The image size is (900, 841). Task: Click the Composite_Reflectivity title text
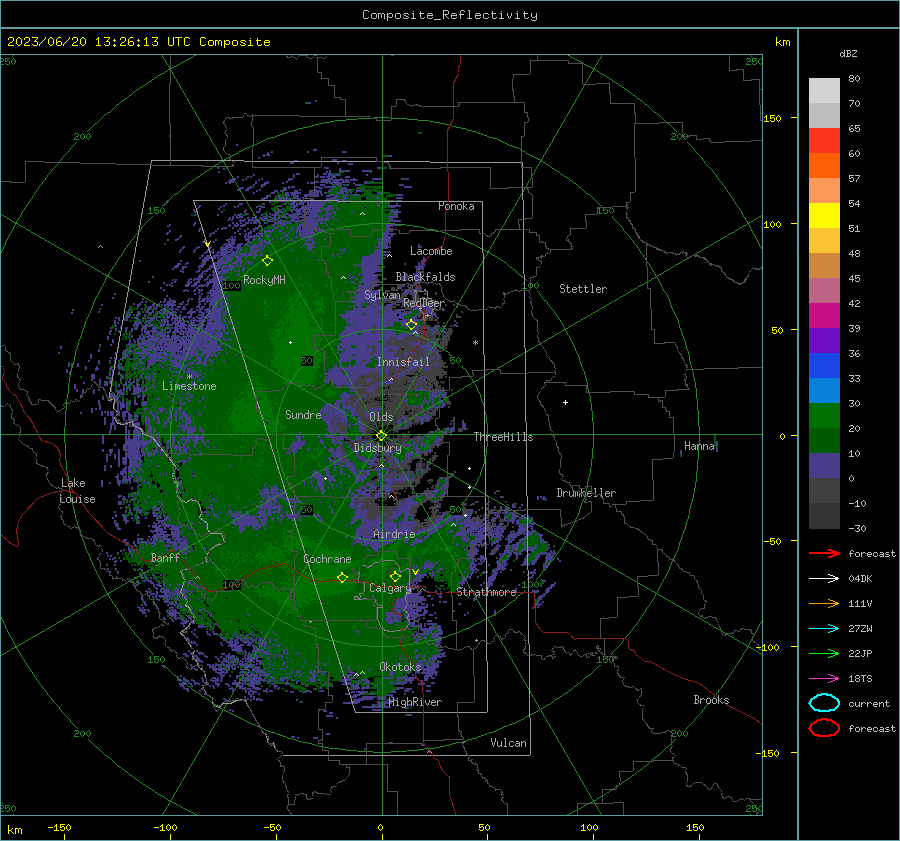click(450, 15)
